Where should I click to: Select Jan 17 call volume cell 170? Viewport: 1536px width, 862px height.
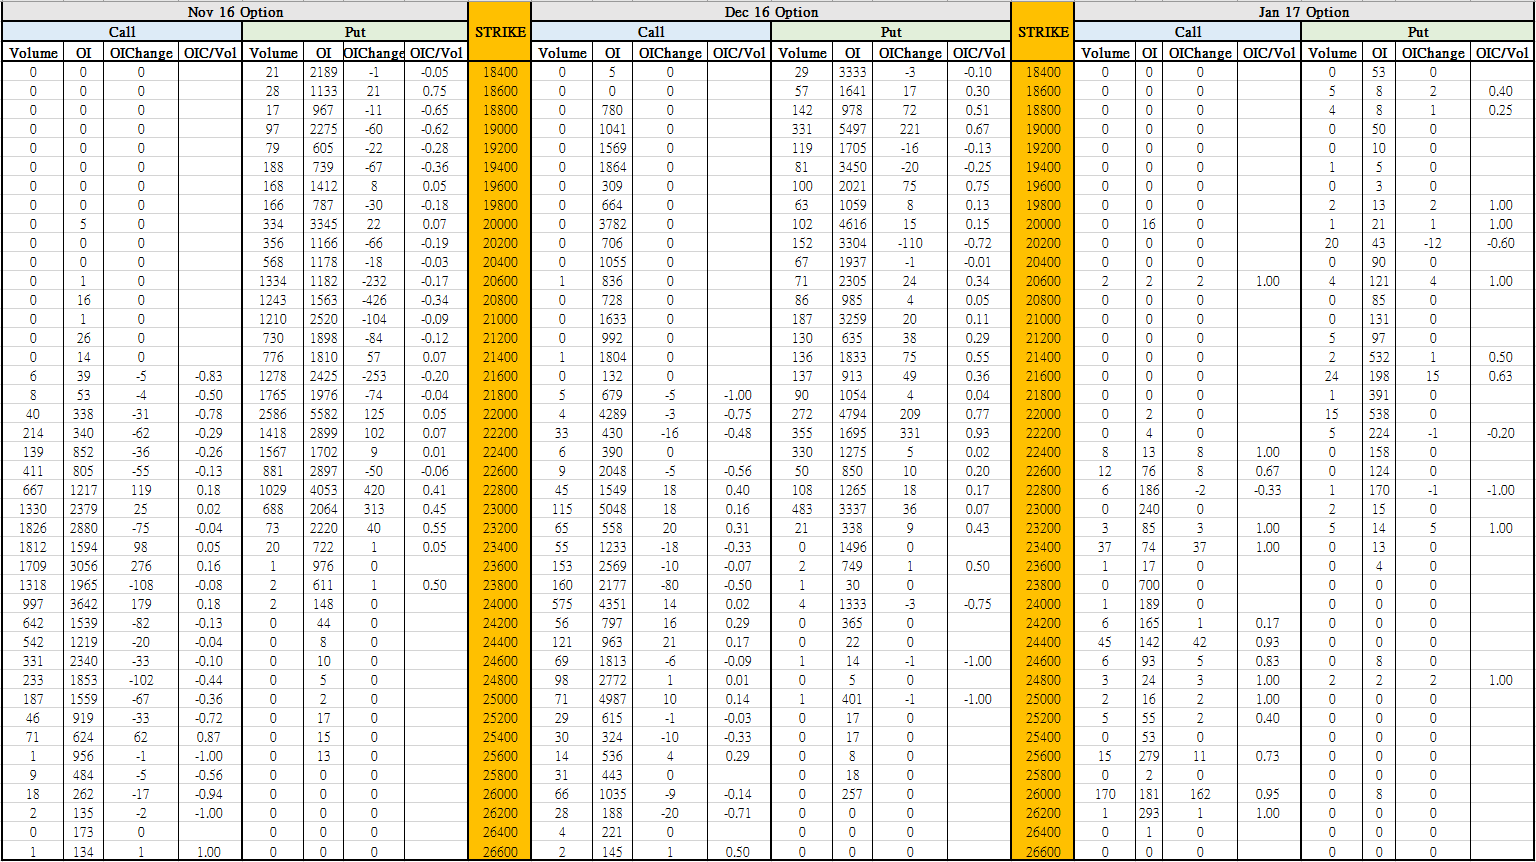coord(1104,793)
